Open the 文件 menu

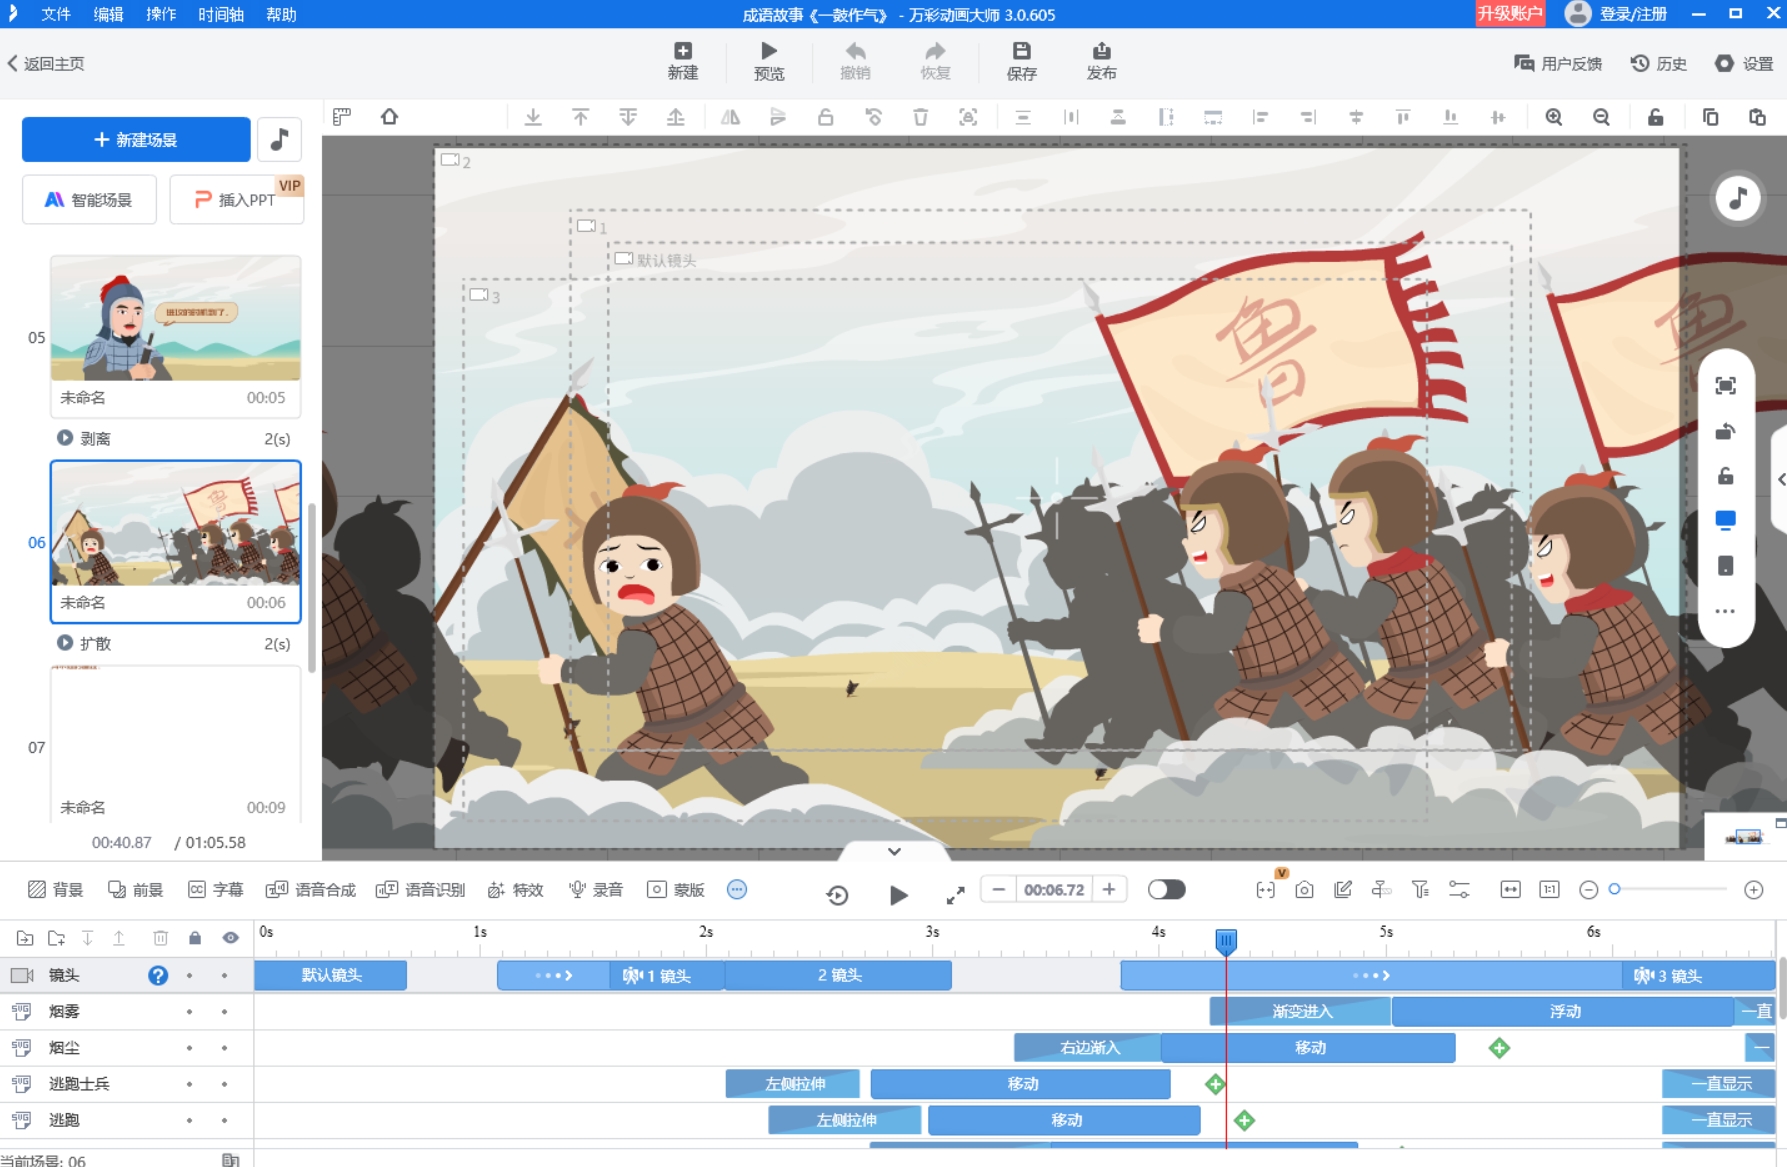56,14
